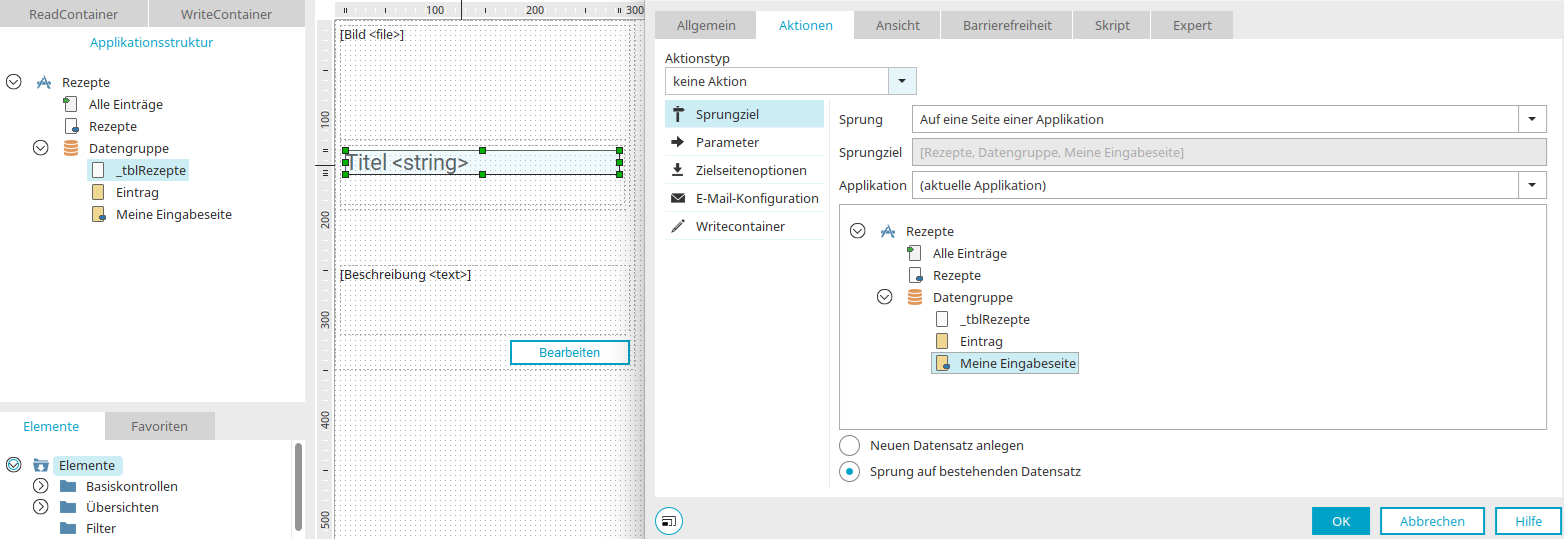The width and height of the screenshot is (1564, 539).
Task: Open the Applikation dropdown arrow
Action: click(1532, 185)
